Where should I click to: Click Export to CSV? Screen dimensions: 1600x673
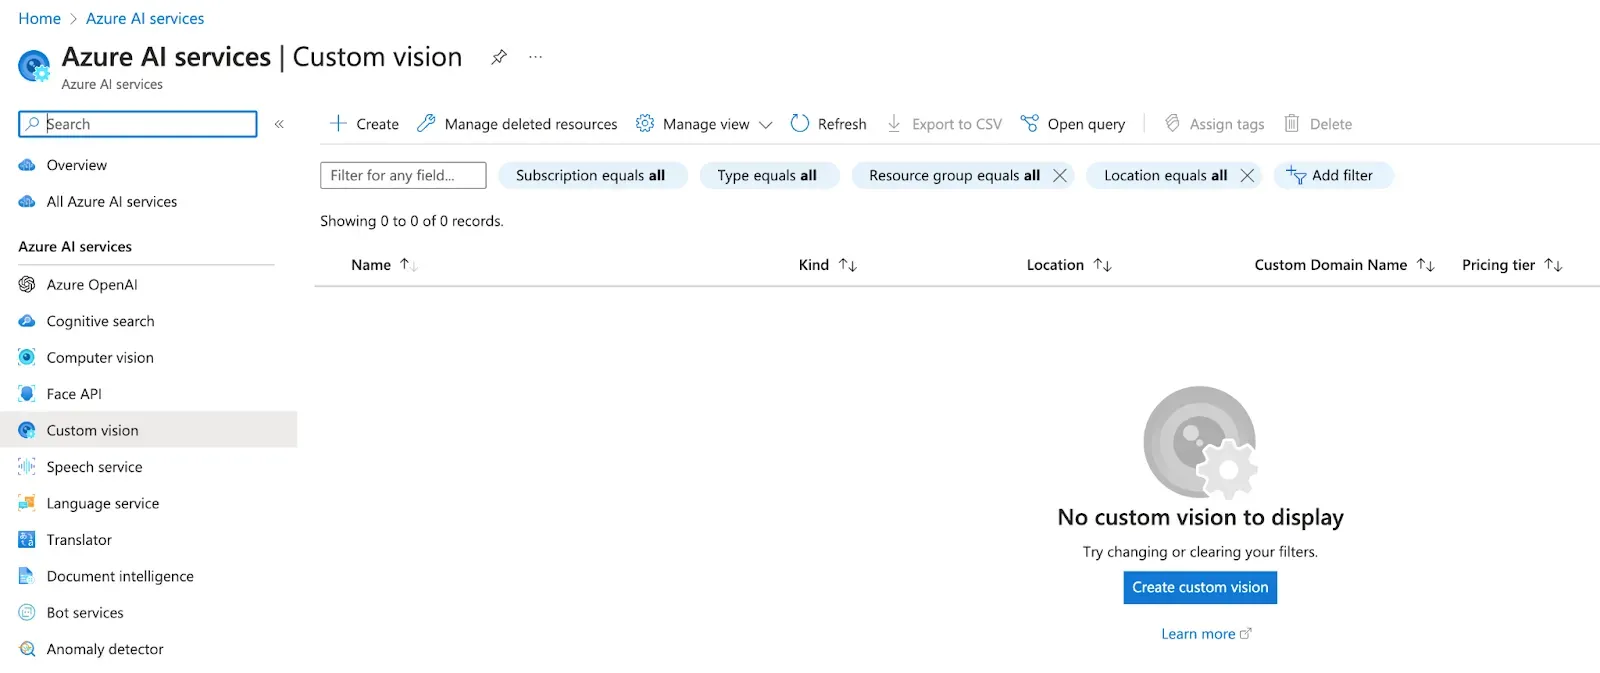(944, 124)
